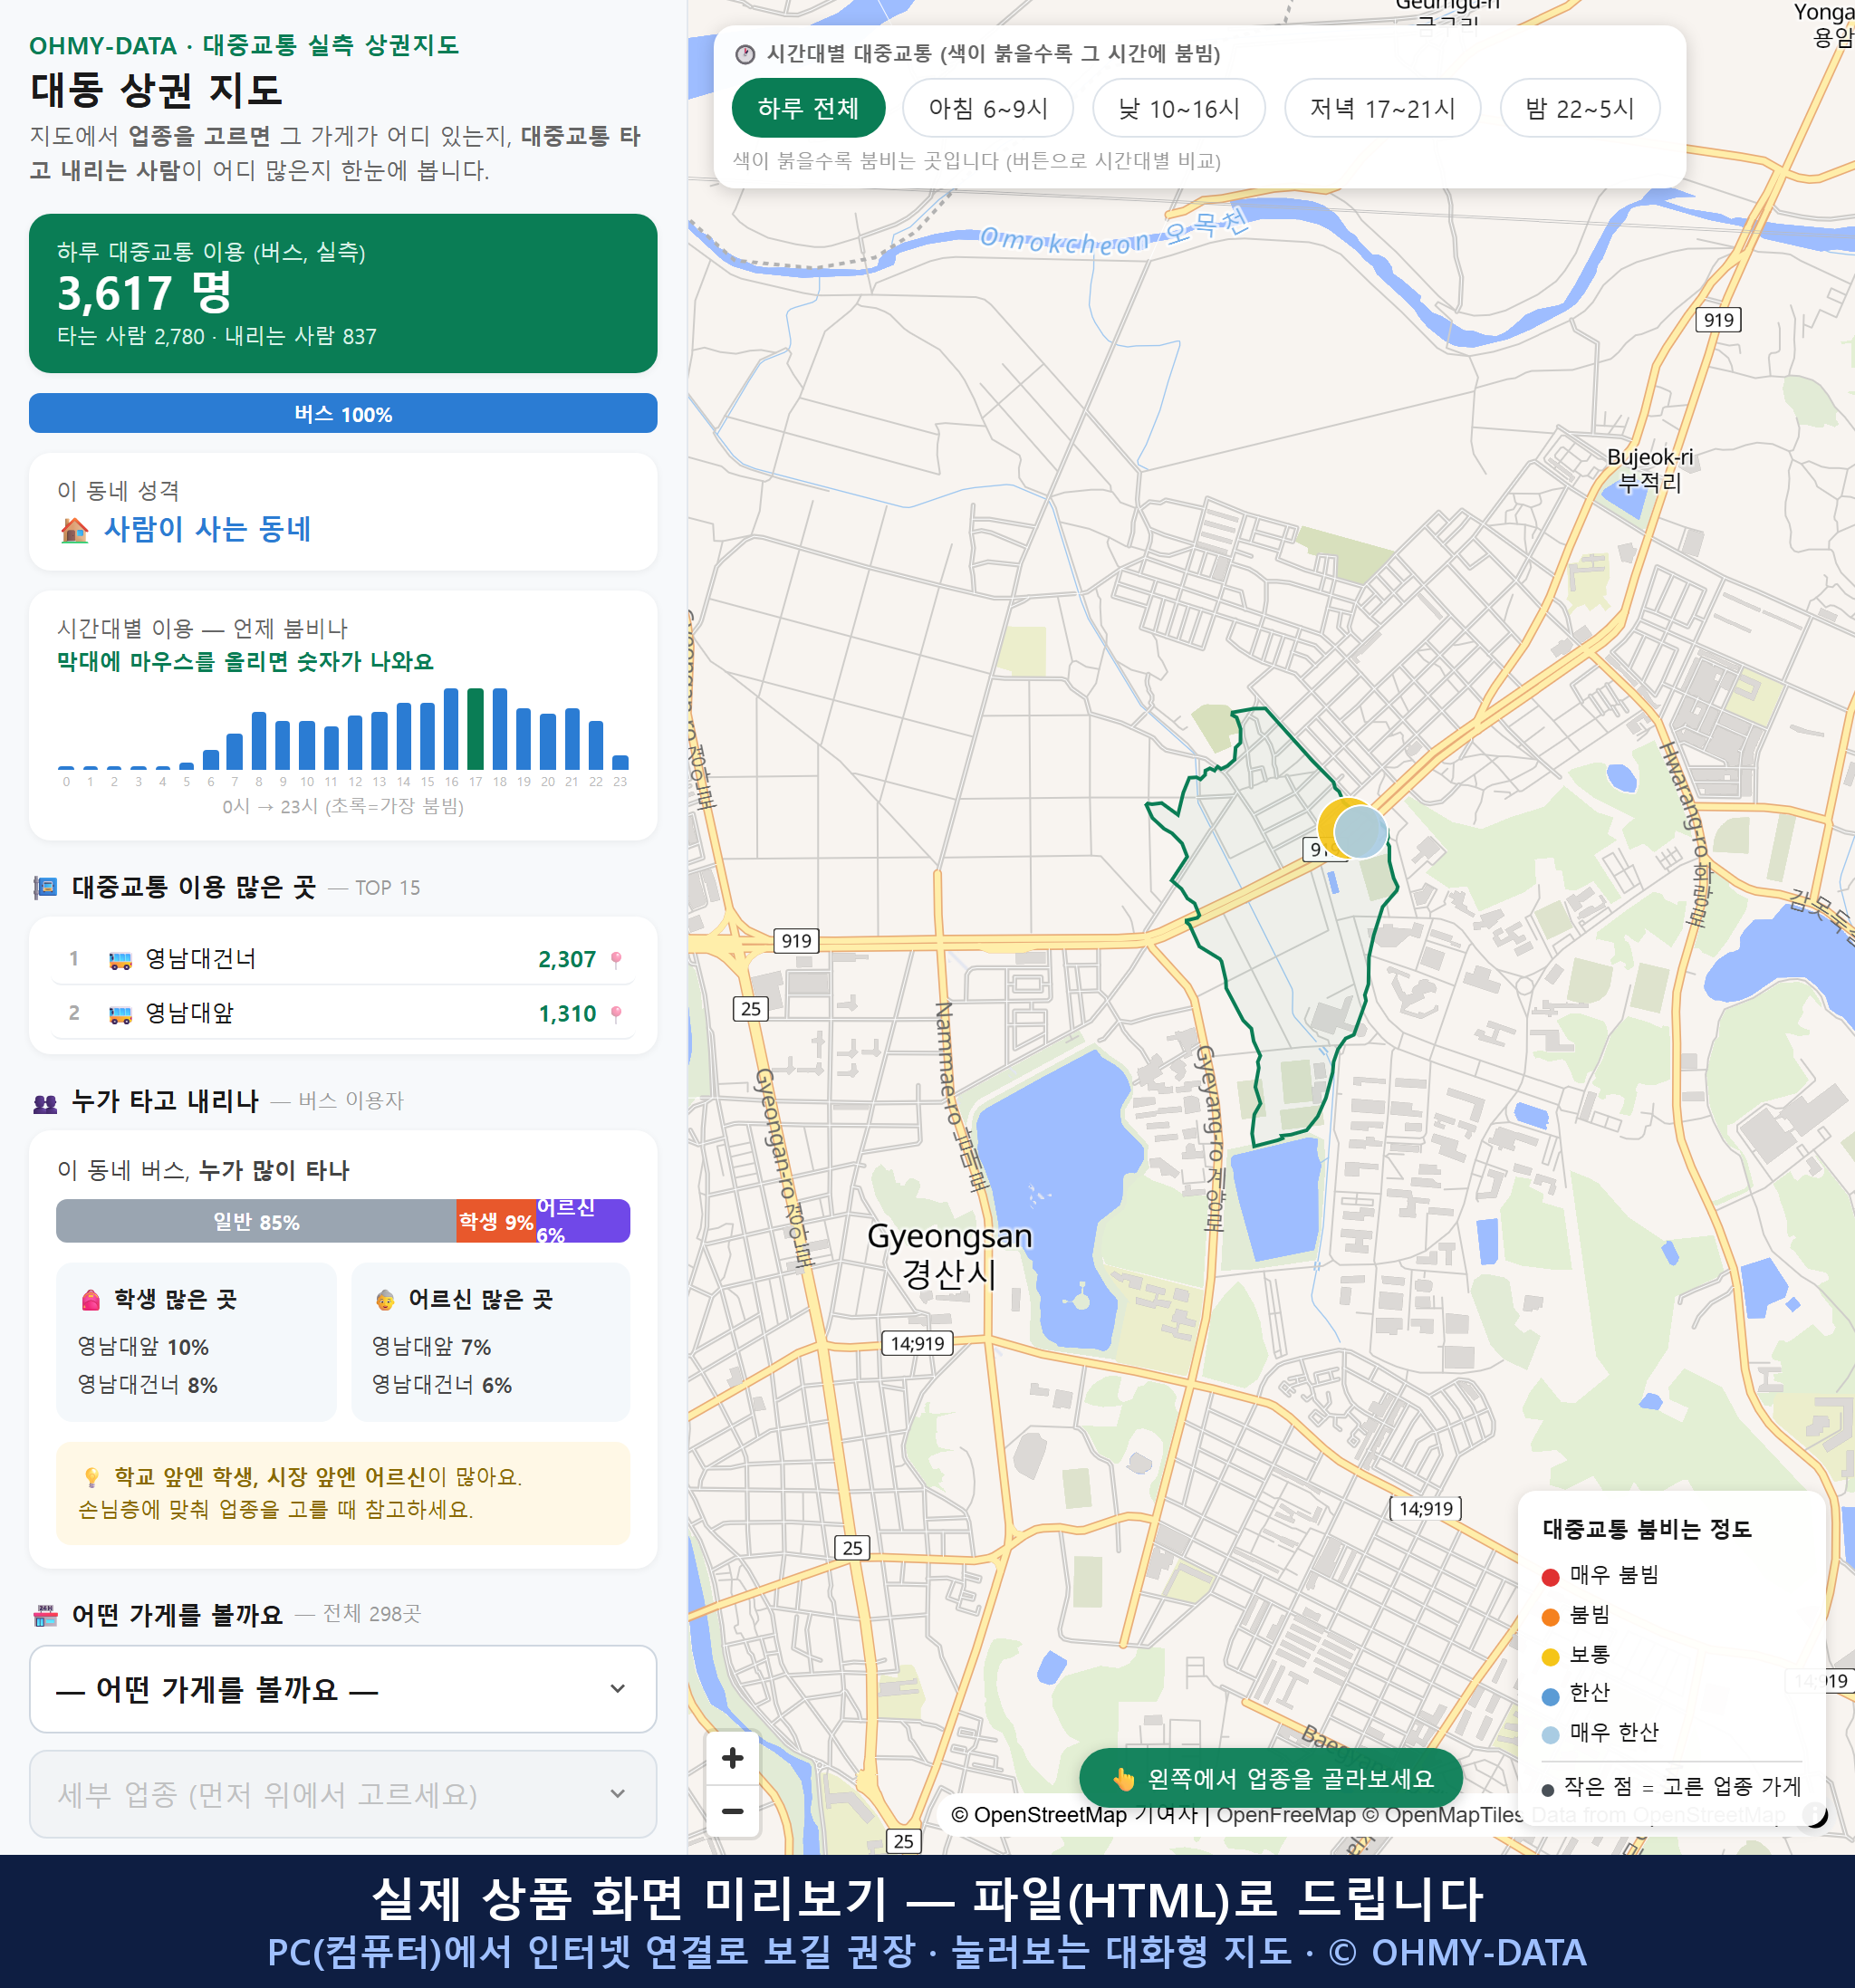Click the 23시 bar in hourly chart
The image size is (1855, 1988).
(620, 762)
